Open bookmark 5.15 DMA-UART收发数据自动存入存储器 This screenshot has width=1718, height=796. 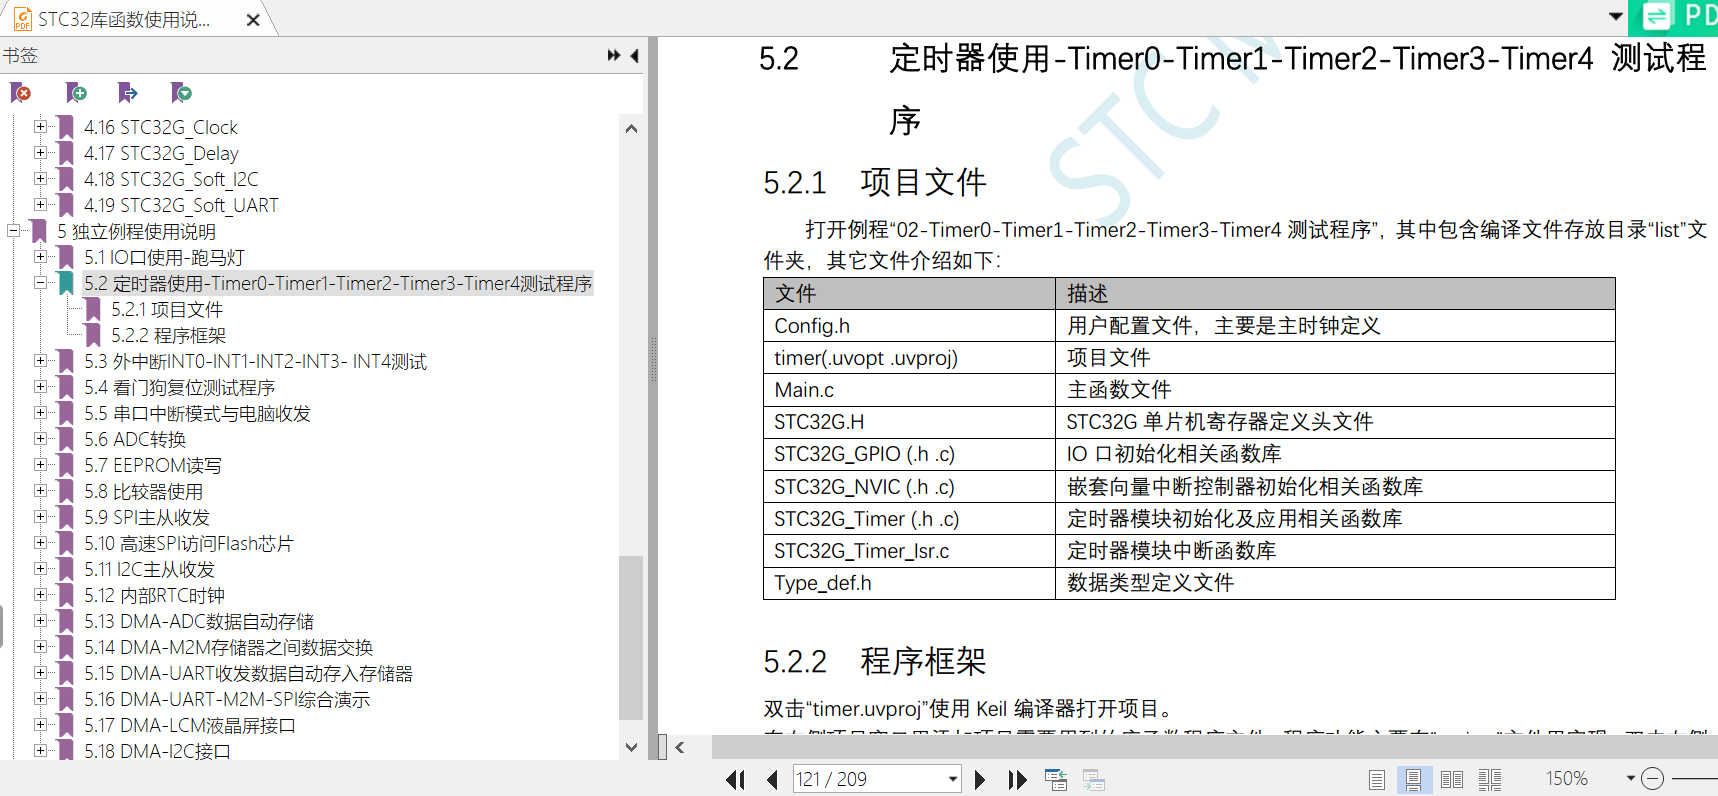(248, 673)
